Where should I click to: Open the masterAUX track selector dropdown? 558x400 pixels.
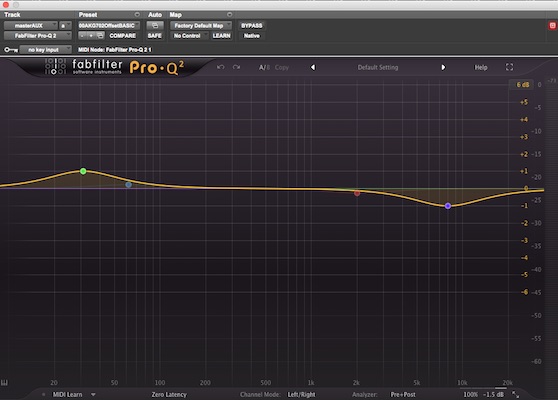point(30,26)
